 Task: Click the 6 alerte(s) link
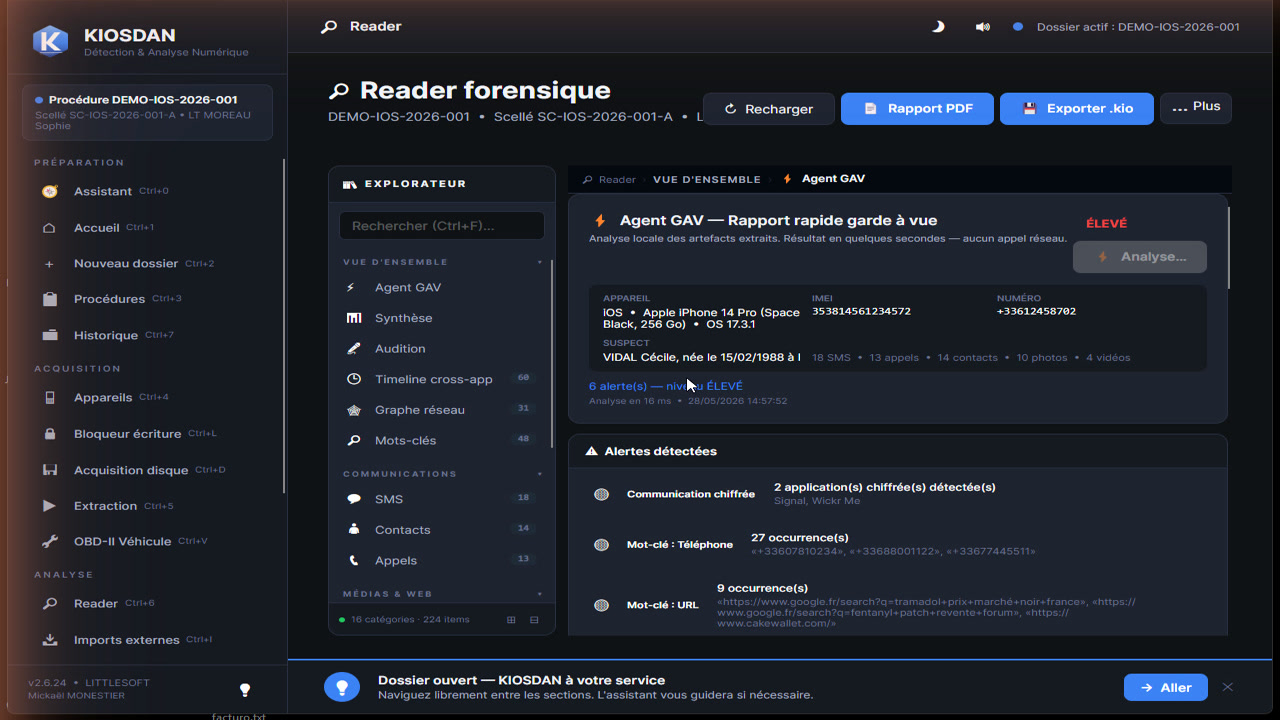[x=666, y=386]
